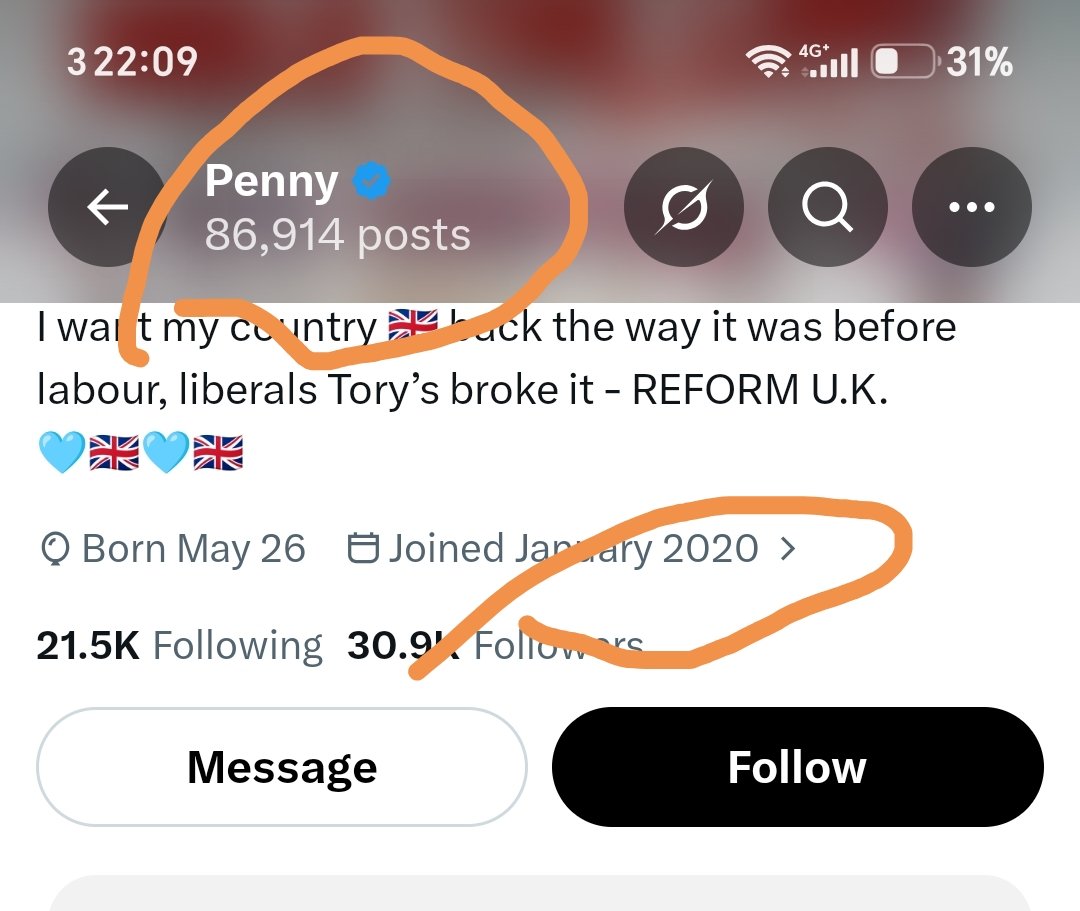This screenshot has width=1080, height=911.
Task: Open the Joined January 2020 details
Action: pos(572,548)
